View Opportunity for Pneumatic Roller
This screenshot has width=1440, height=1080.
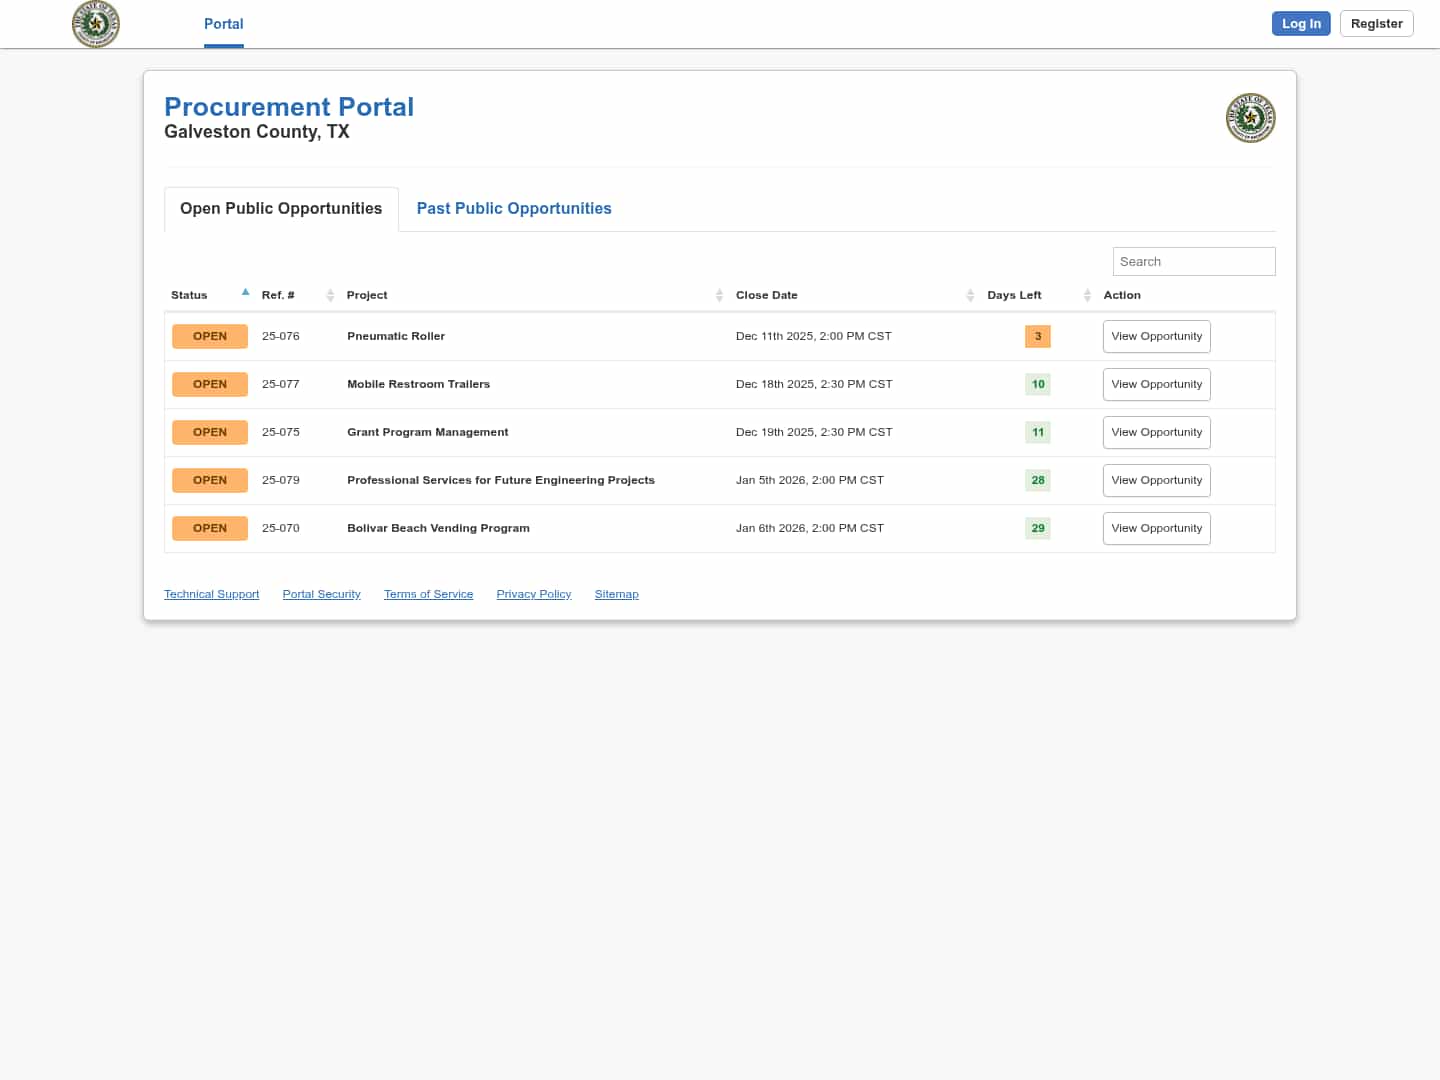1156,336
